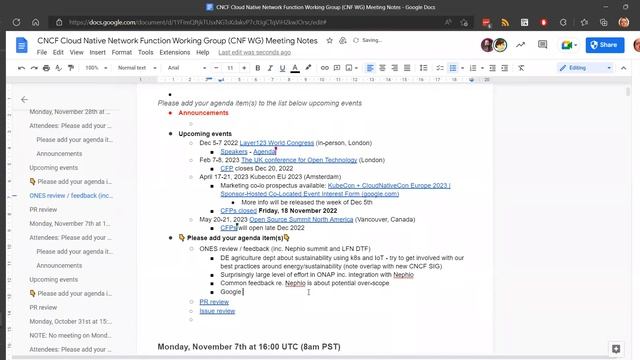Open the Editing mode dropdown

tap(586, 68)
